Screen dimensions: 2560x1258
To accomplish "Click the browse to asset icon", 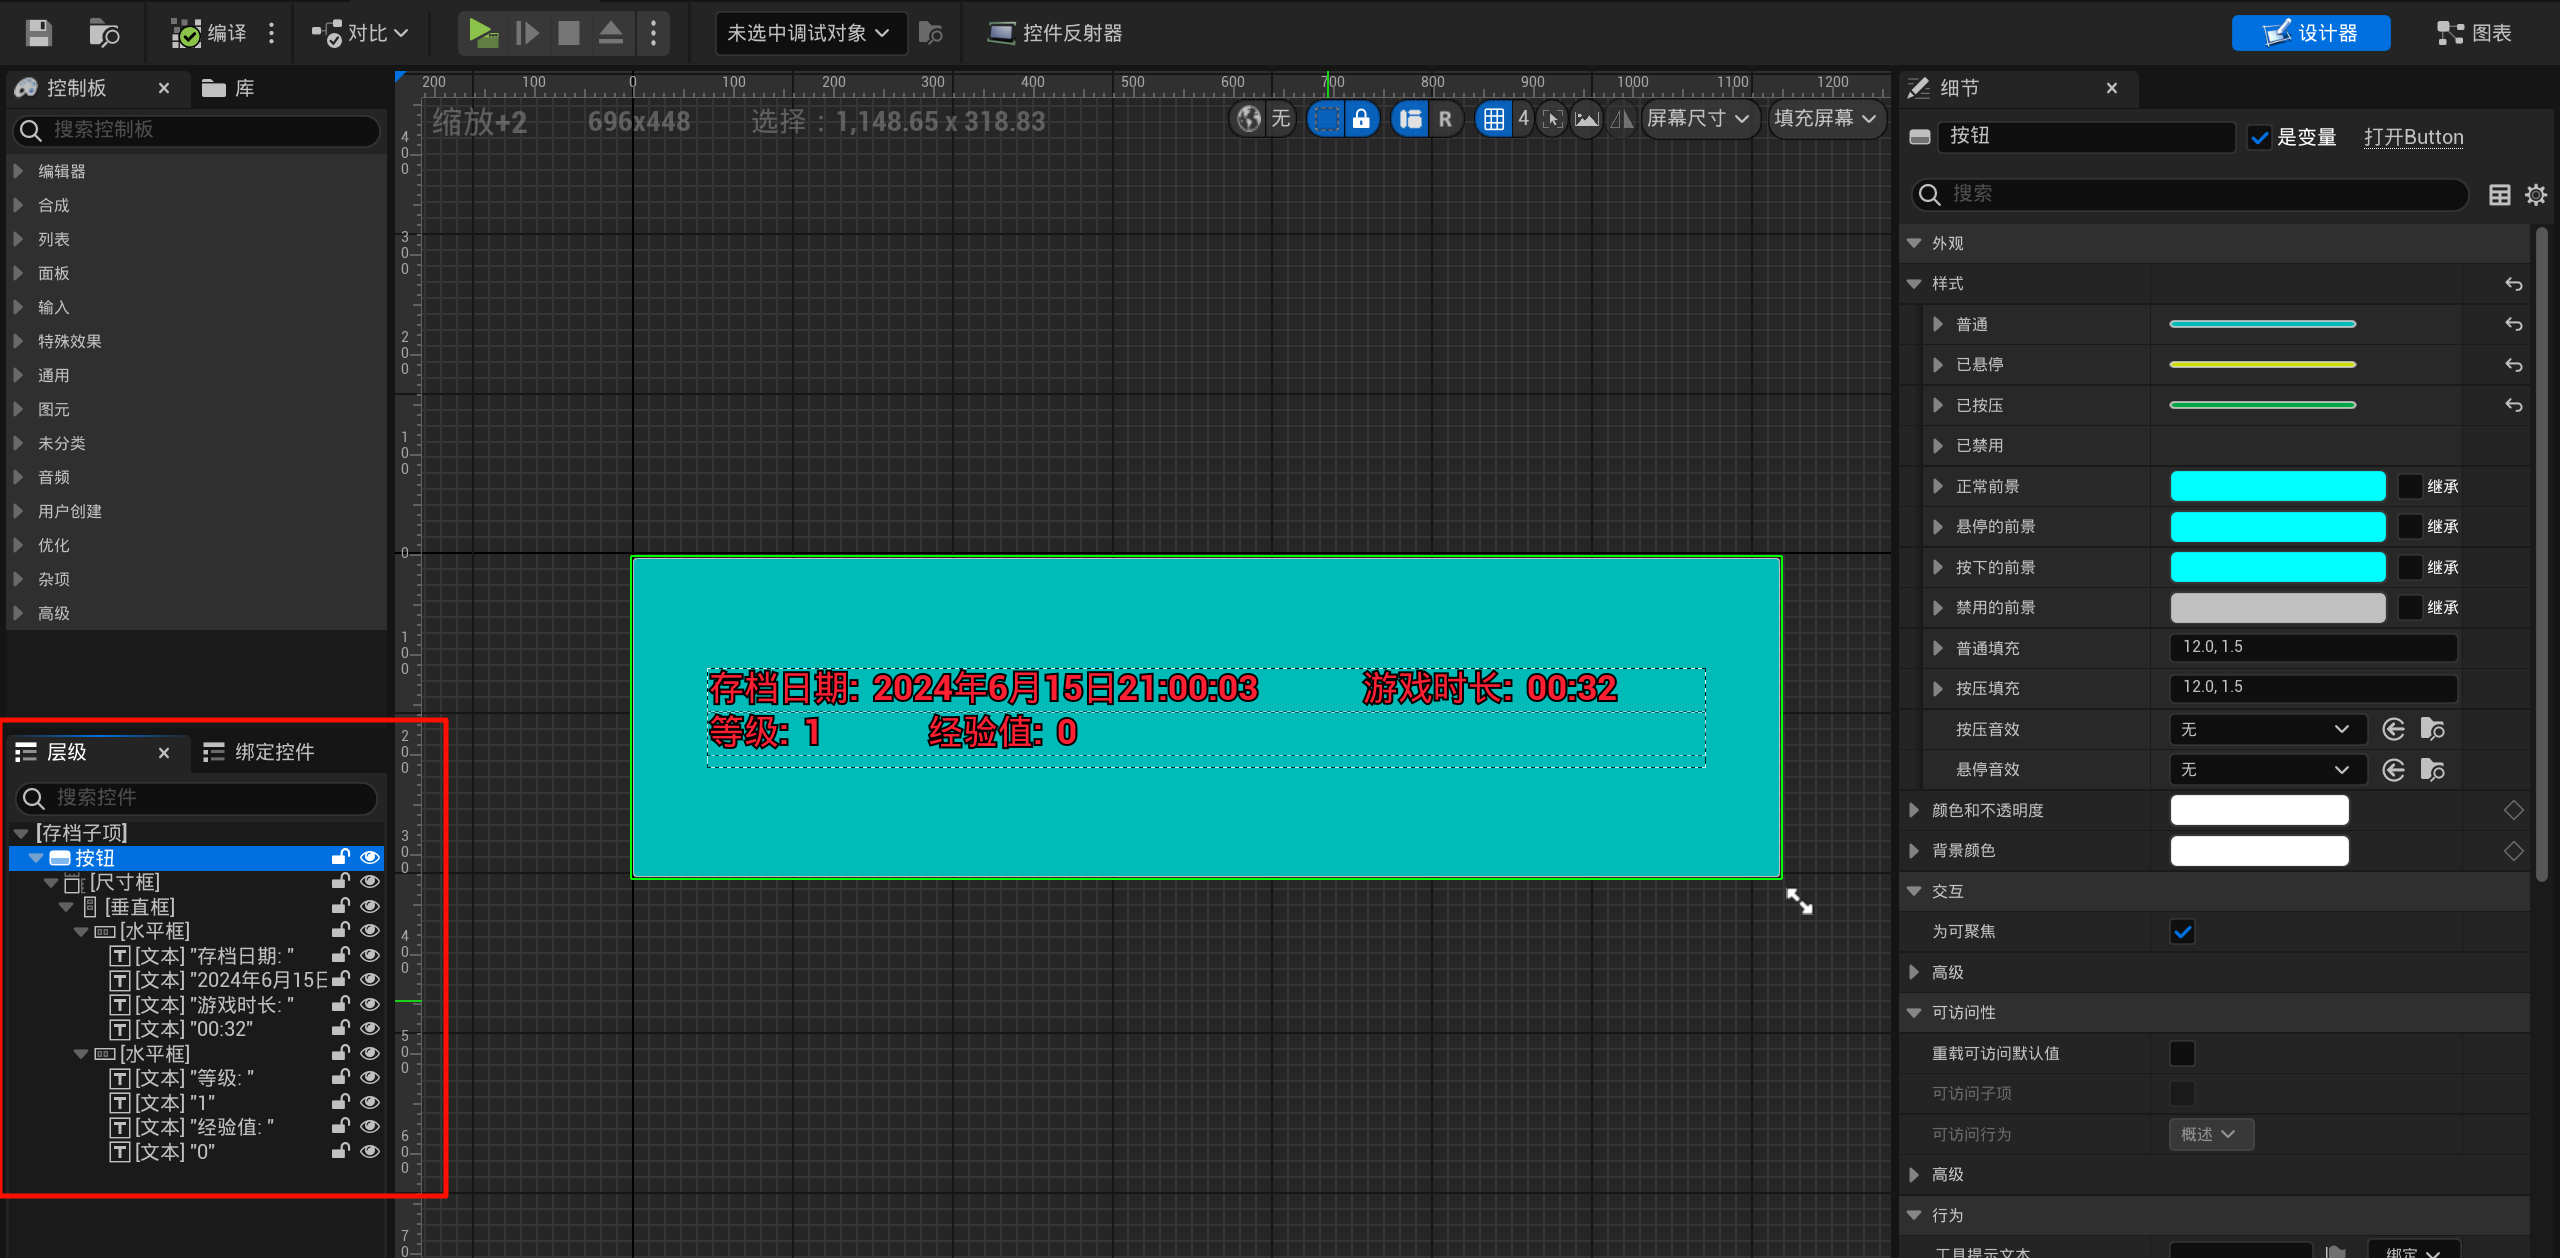I will (x=104, y=33).
